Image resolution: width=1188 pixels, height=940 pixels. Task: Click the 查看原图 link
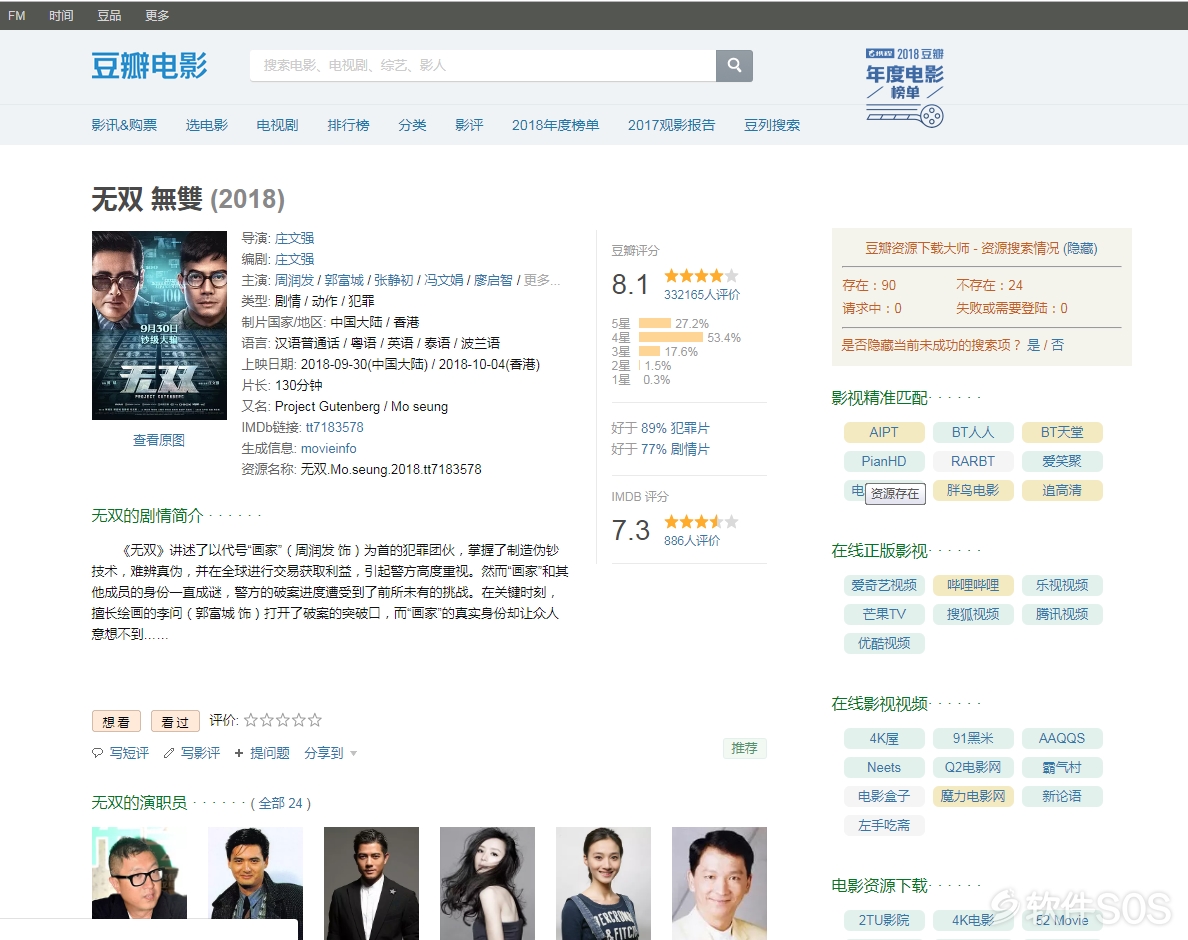tap(159, 440)
